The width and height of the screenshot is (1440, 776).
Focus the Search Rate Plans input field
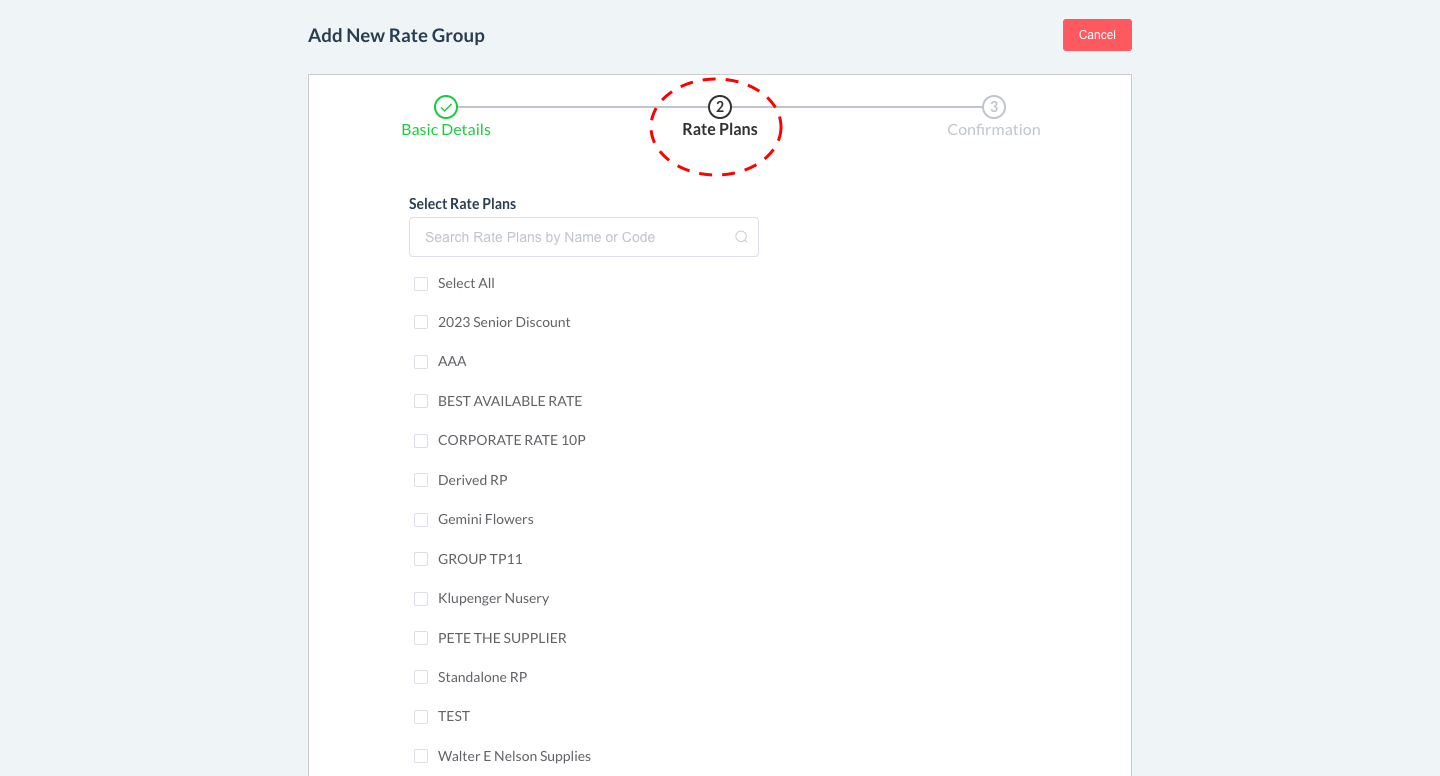(570, 237)
